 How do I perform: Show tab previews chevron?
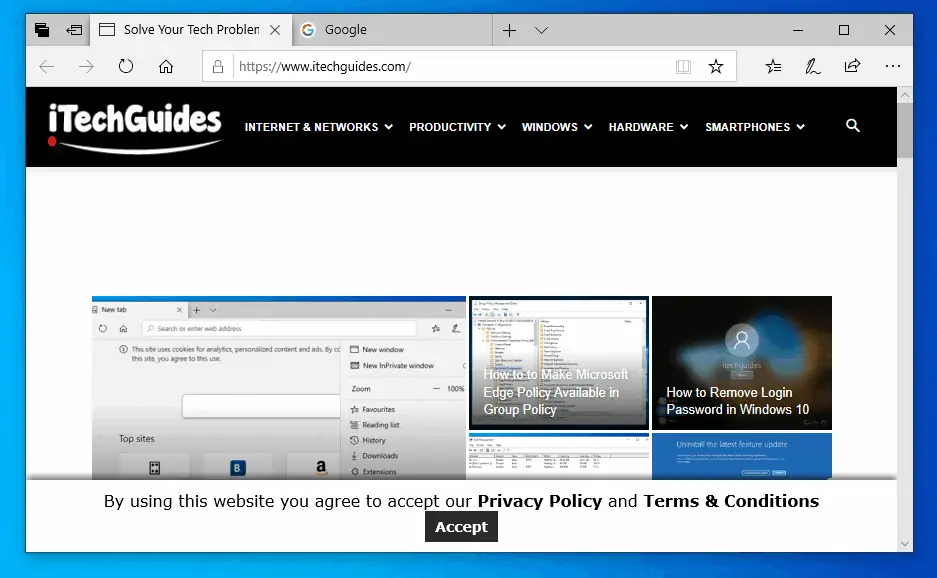pyautogui.click(x=541, y=30)
